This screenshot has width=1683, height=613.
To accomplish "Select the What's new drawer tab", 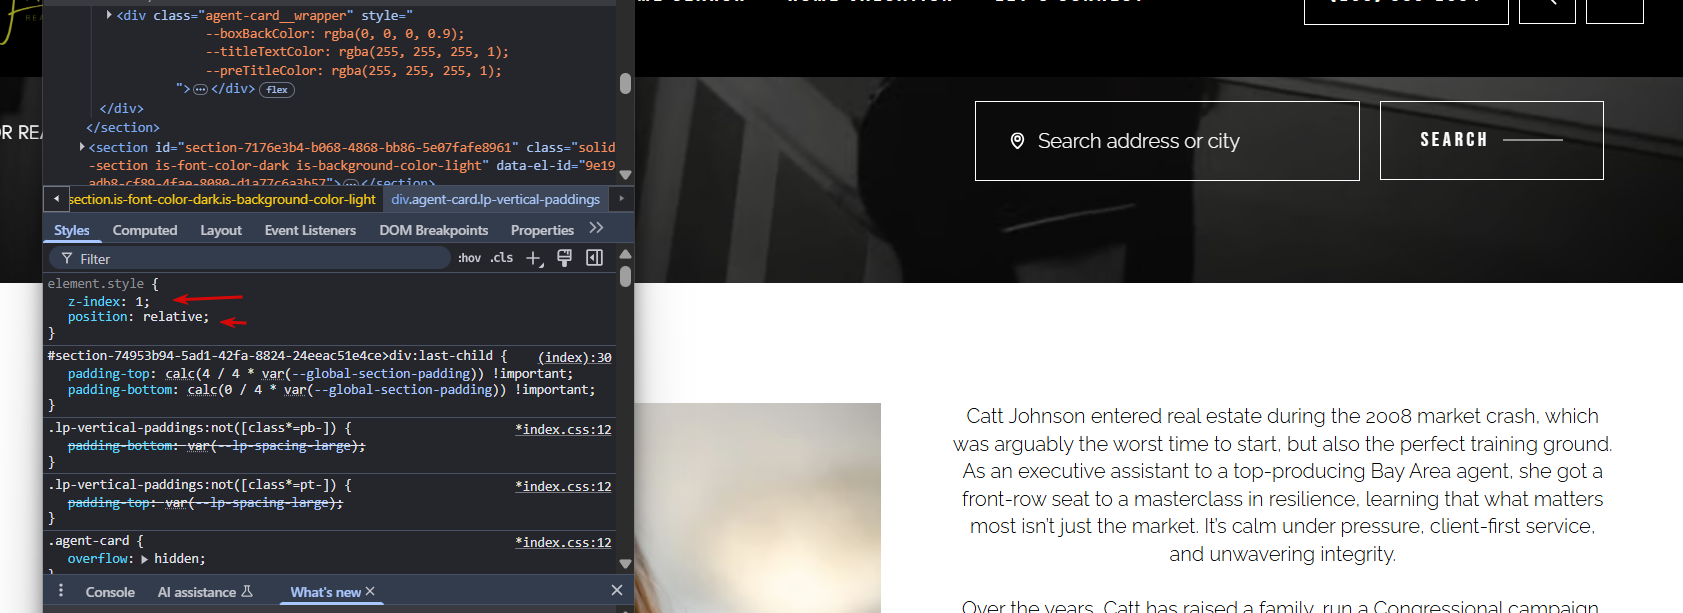I will [325, 592].
